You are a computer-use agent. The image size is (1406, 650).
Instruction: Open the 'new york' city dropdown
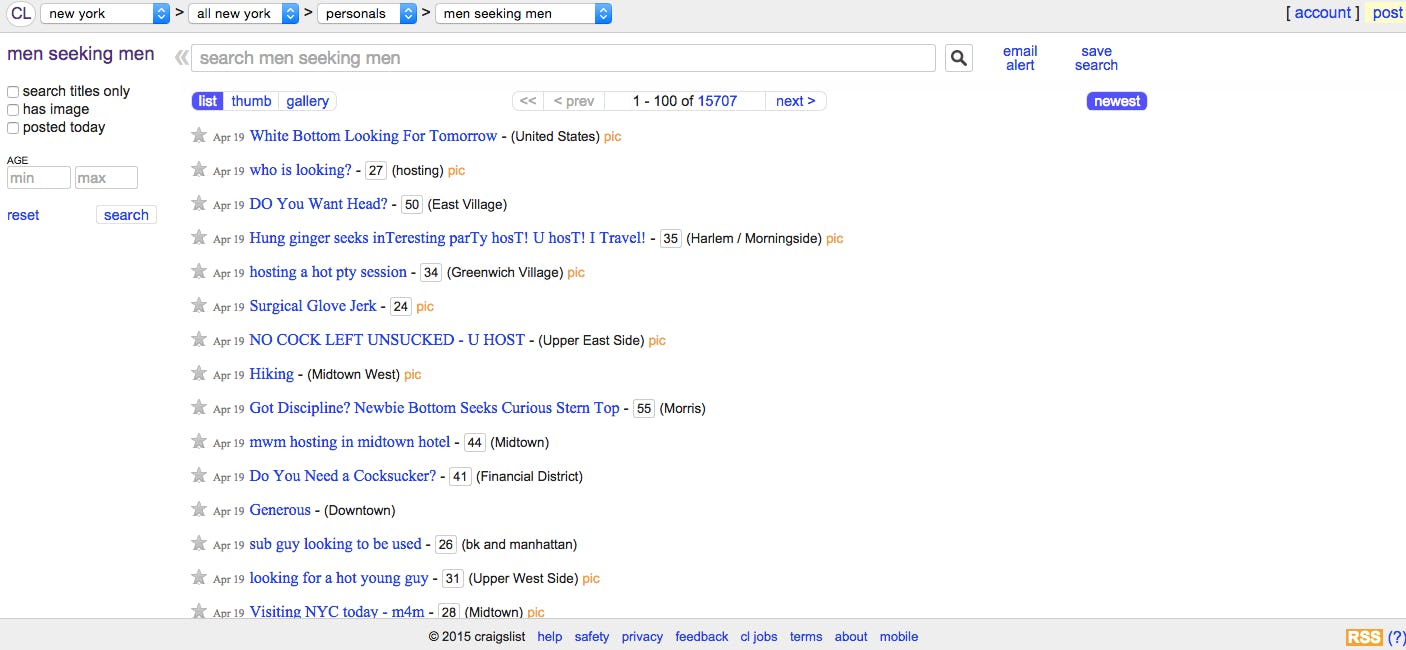(105, 13)
